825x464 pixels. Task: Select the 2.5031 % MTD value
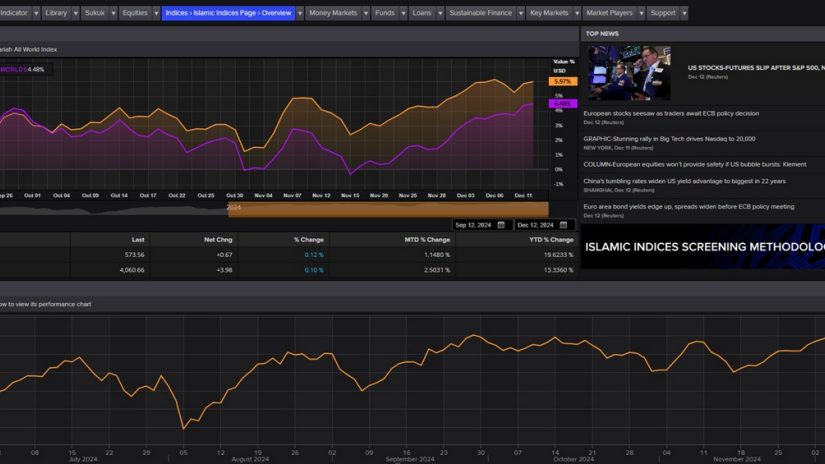pos(437,270)
